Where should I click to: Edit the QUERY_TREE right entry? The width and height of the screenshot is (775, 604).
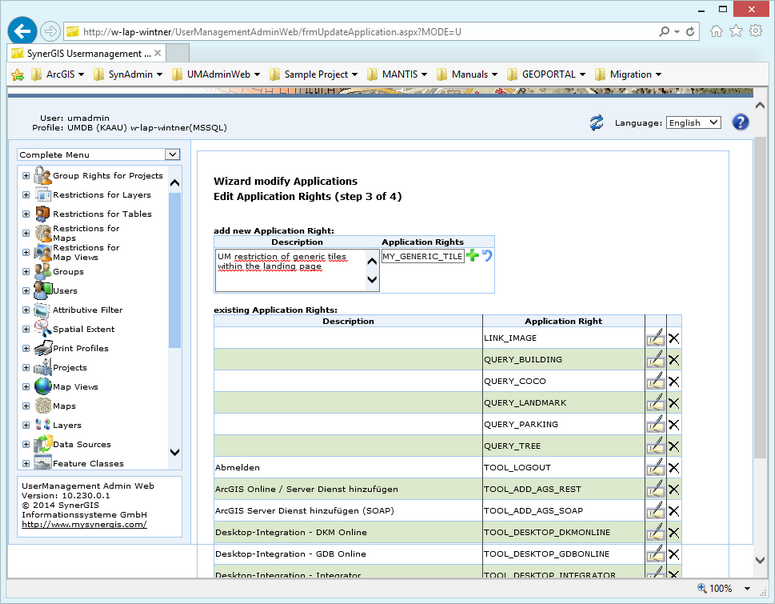point(655,446)
